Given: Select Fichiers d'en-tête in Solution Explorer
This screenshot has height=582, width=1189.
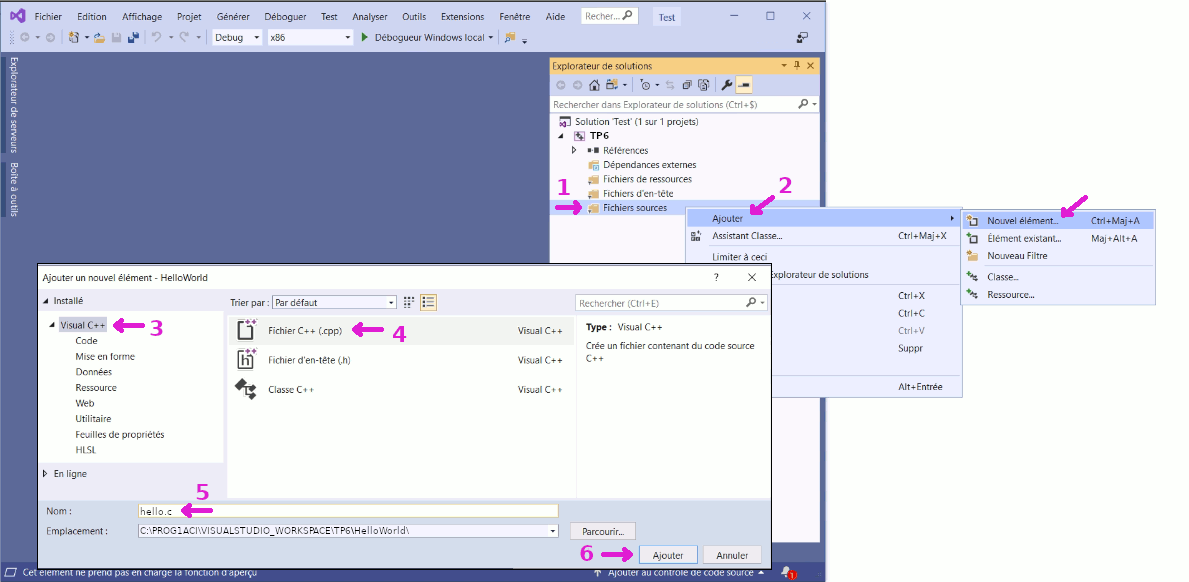Looking at the screenshot, I should point(638,193).
